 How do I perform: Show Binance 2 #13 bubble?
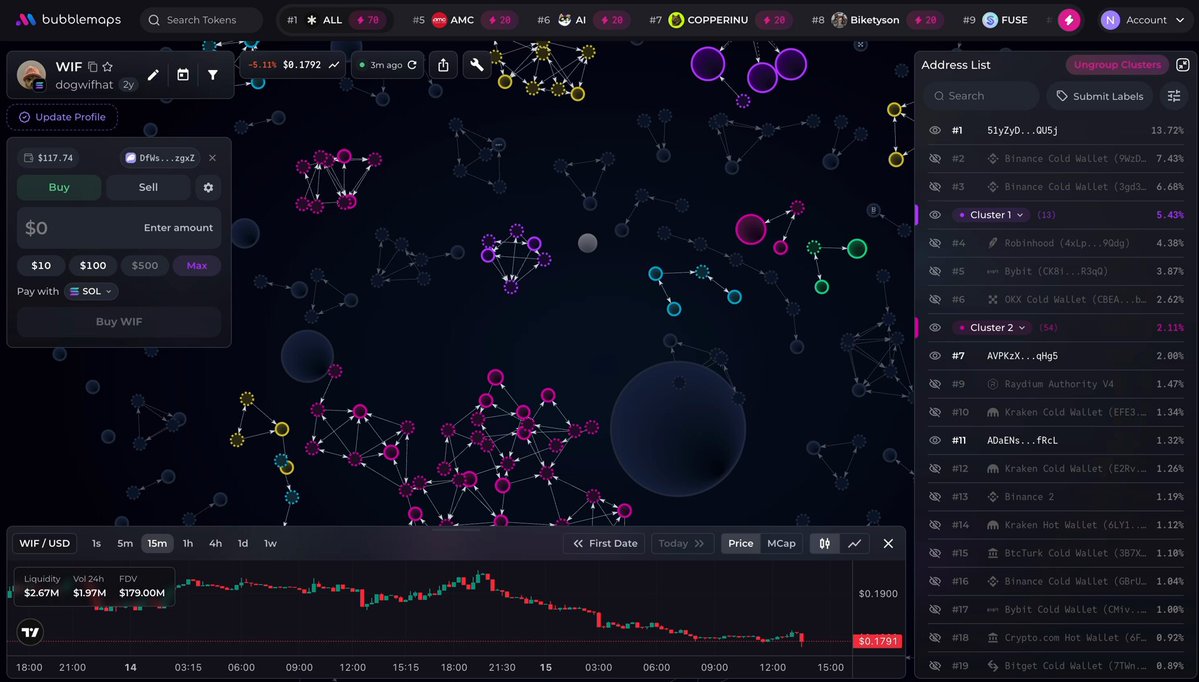point(934,497)
